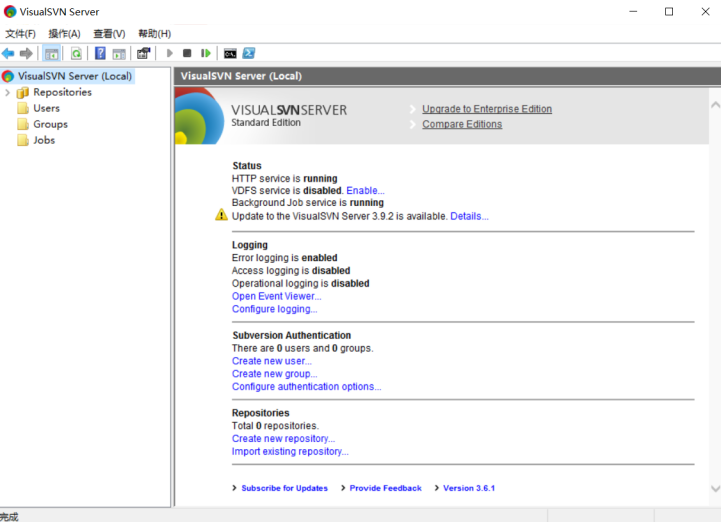Select Repositories in the tree

coord(63,92)
